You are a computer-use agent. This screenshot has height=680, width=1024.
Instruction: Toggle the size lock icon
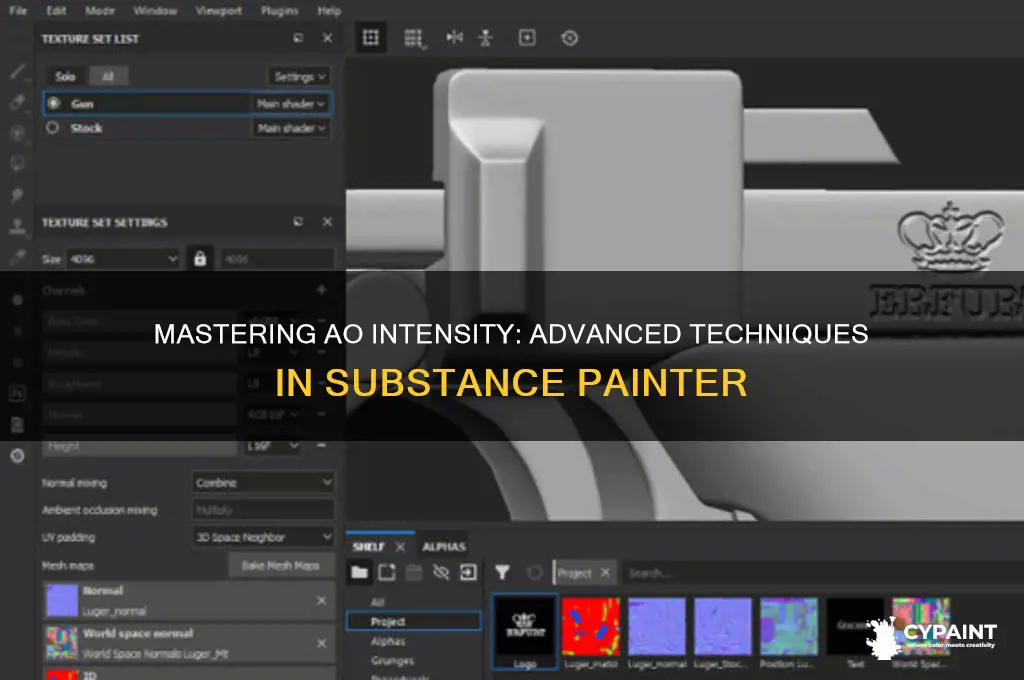[x=200, y=259]
